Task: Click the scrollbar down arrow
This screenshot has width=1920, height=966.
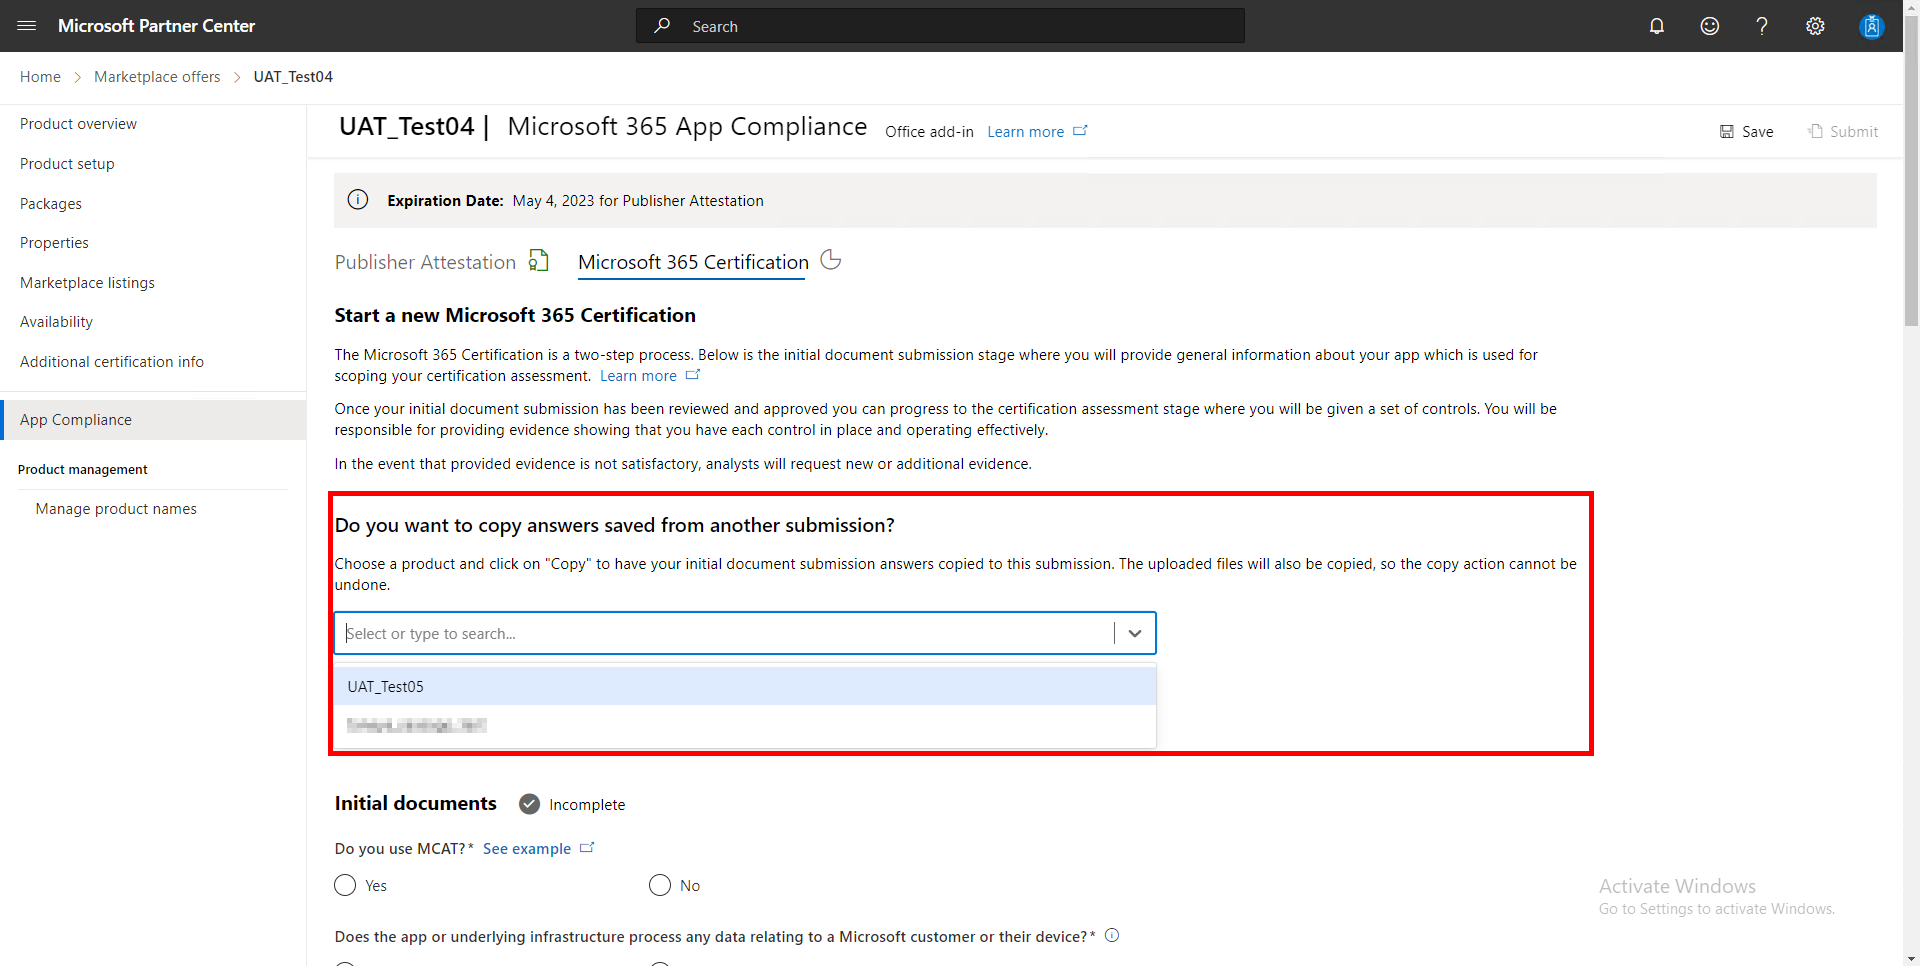Action: (x=1911, y=958)
